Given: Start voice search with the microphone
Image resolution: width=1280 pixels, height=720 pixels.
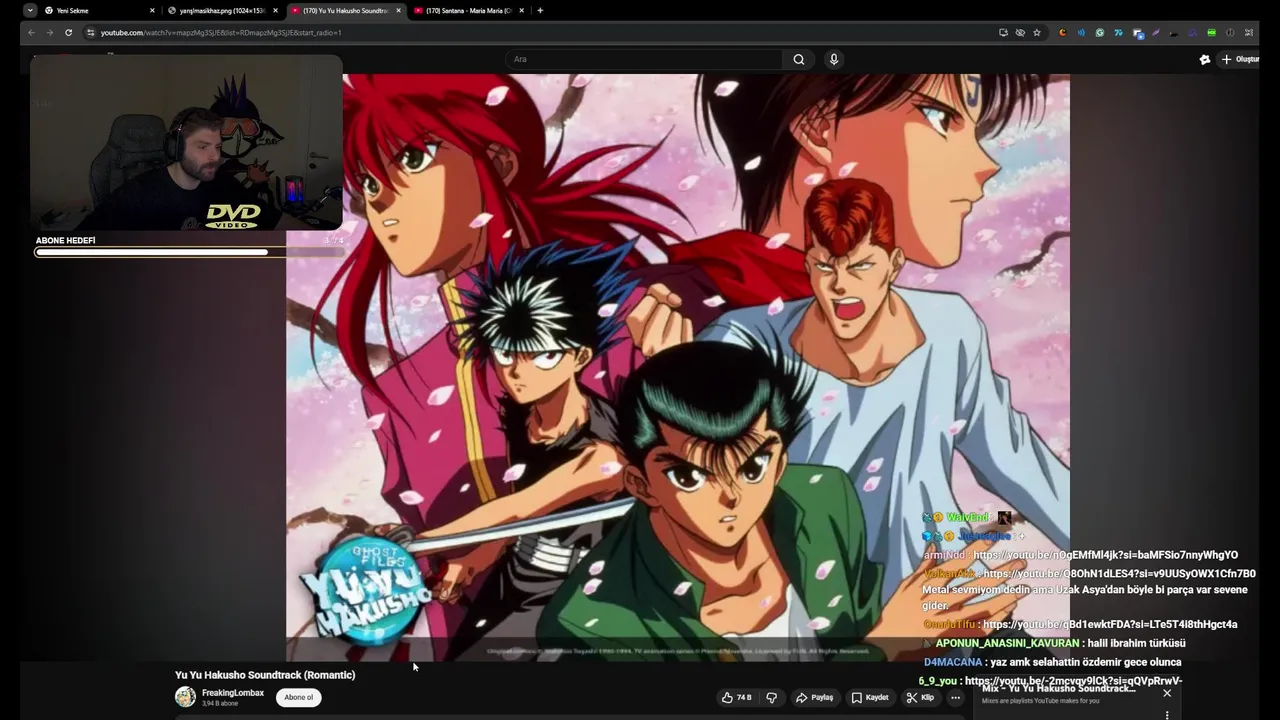Looking at the screenshot, I should click(x=833, y=59).
